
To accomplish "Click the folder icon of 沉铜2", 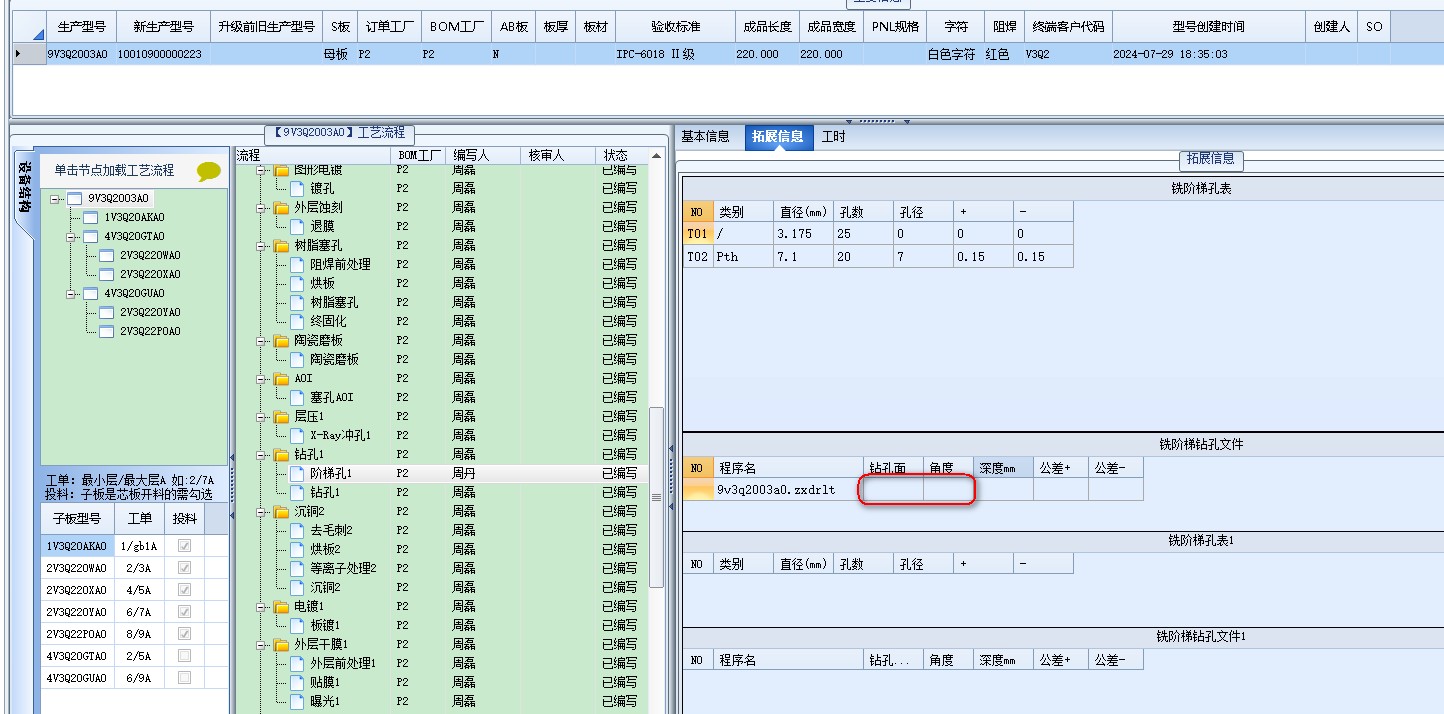I will (x=281, y=512).
